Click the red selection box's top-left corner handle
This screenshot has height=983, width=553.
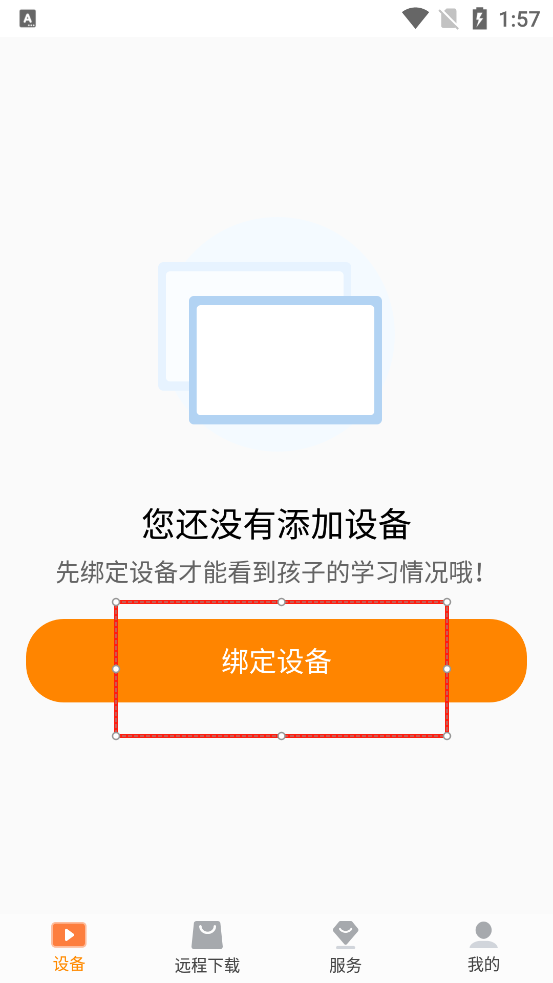pos(116,602)
